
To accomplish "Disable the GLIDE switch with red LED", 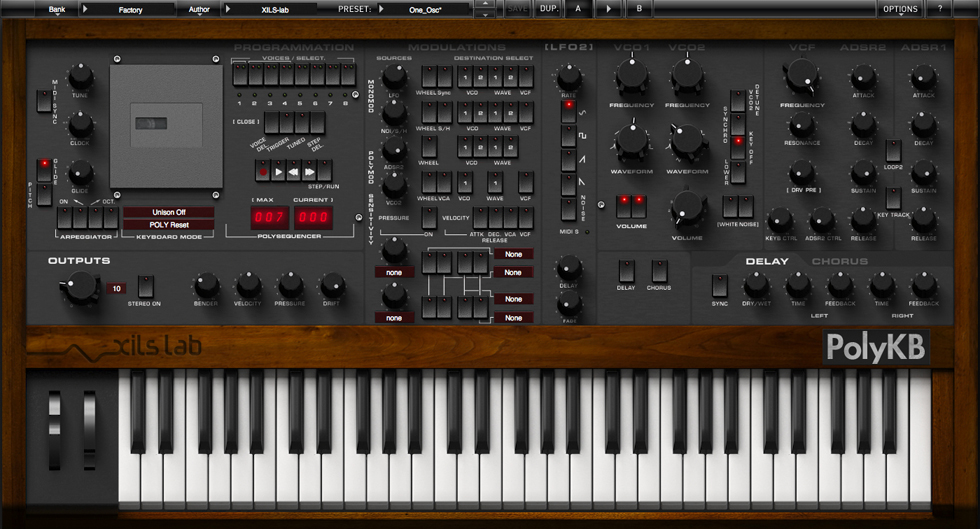I will point(44,171).
